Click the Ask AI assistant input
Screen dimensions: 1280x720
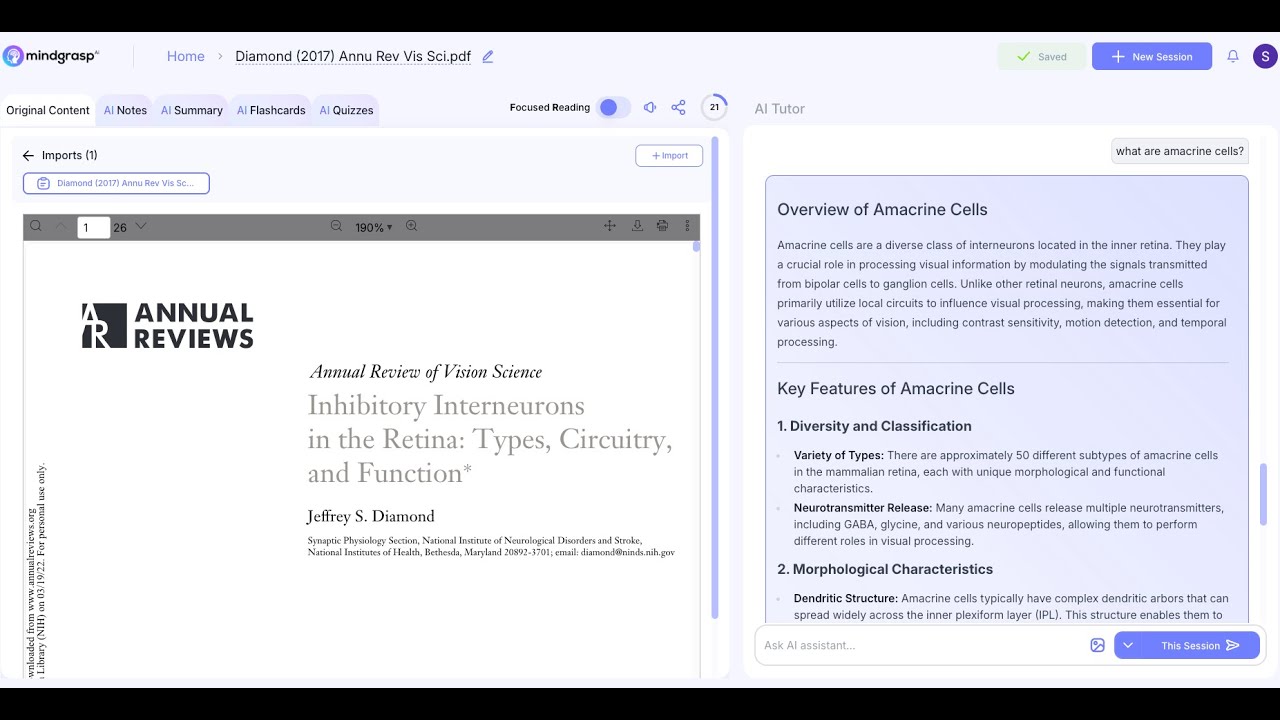[x=920, y=645]
